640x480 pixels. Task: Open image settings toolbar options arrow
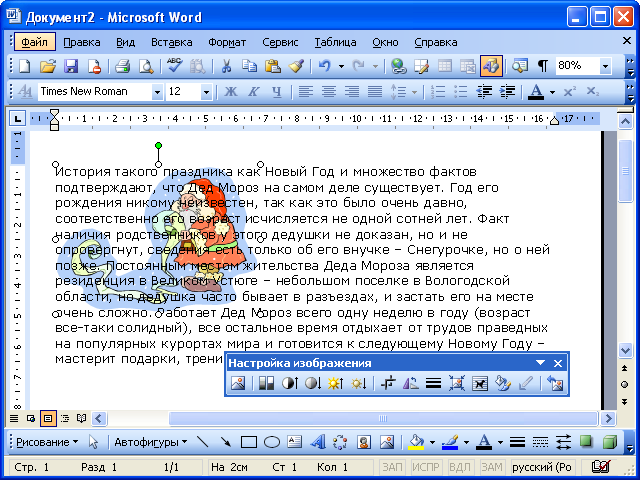click(540, 363)
